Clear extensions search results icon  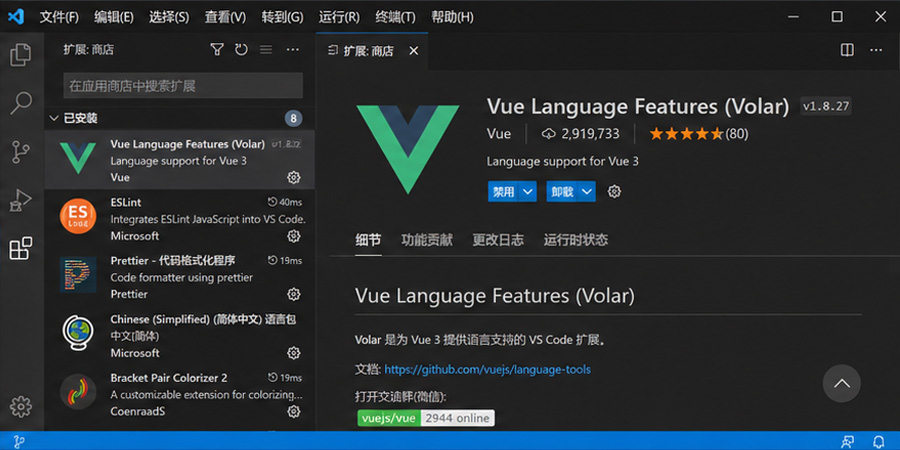pyautogui.click(x=266, y=50)
